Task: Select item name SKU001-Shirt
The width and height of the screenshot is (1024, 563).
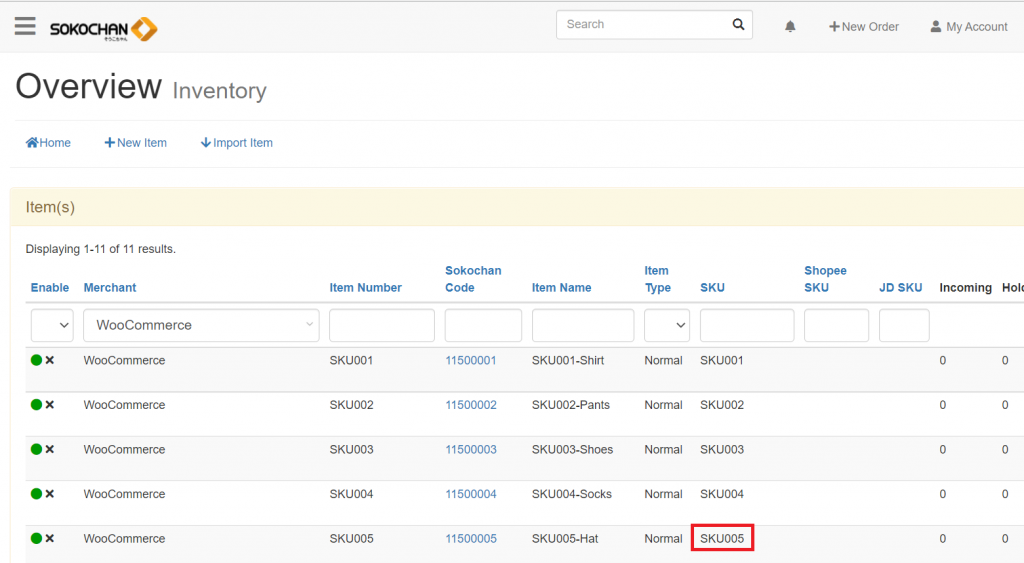Action: coord(568,361)
